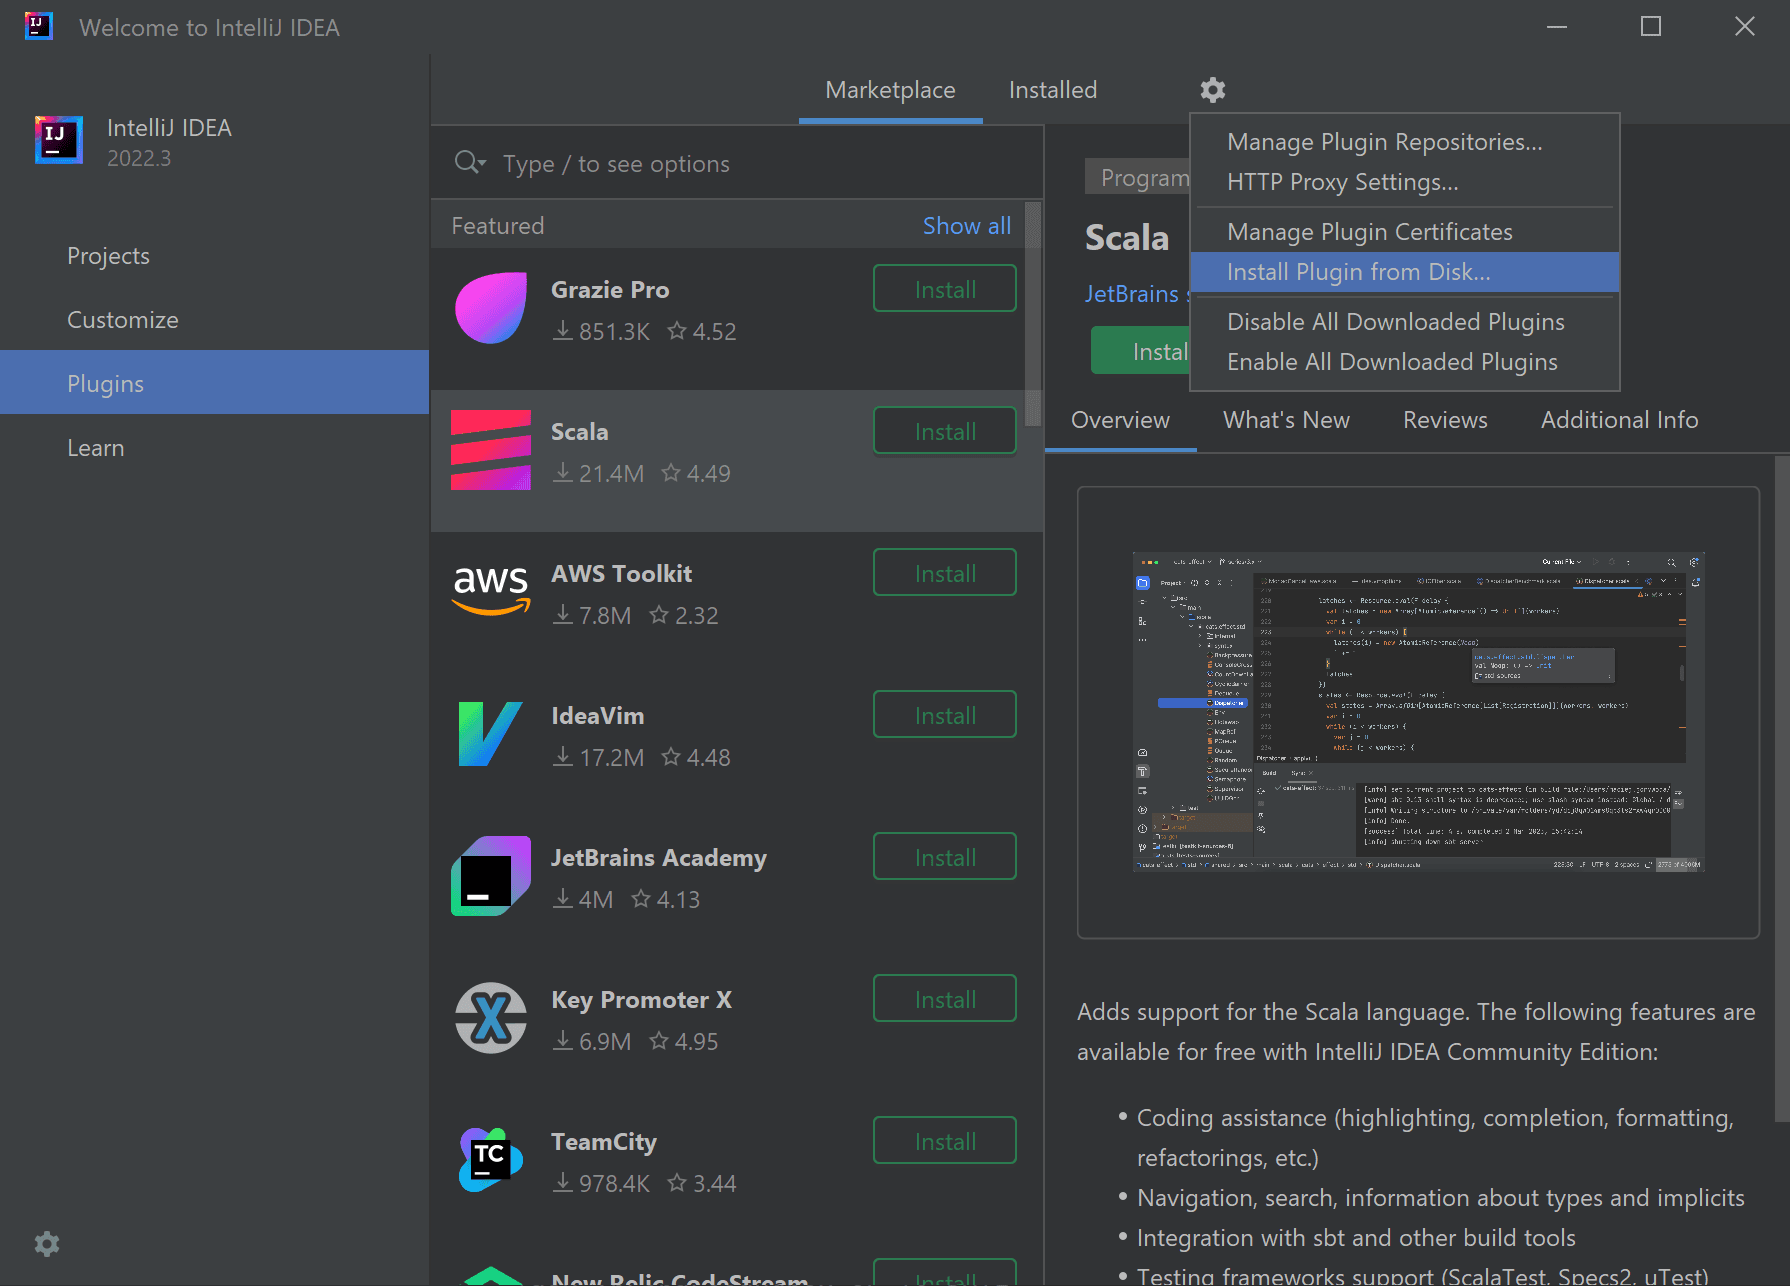Switch to the Installed tab
The width and height of the screenshot is (1790, 1286).
click(x=1052, y=89)
